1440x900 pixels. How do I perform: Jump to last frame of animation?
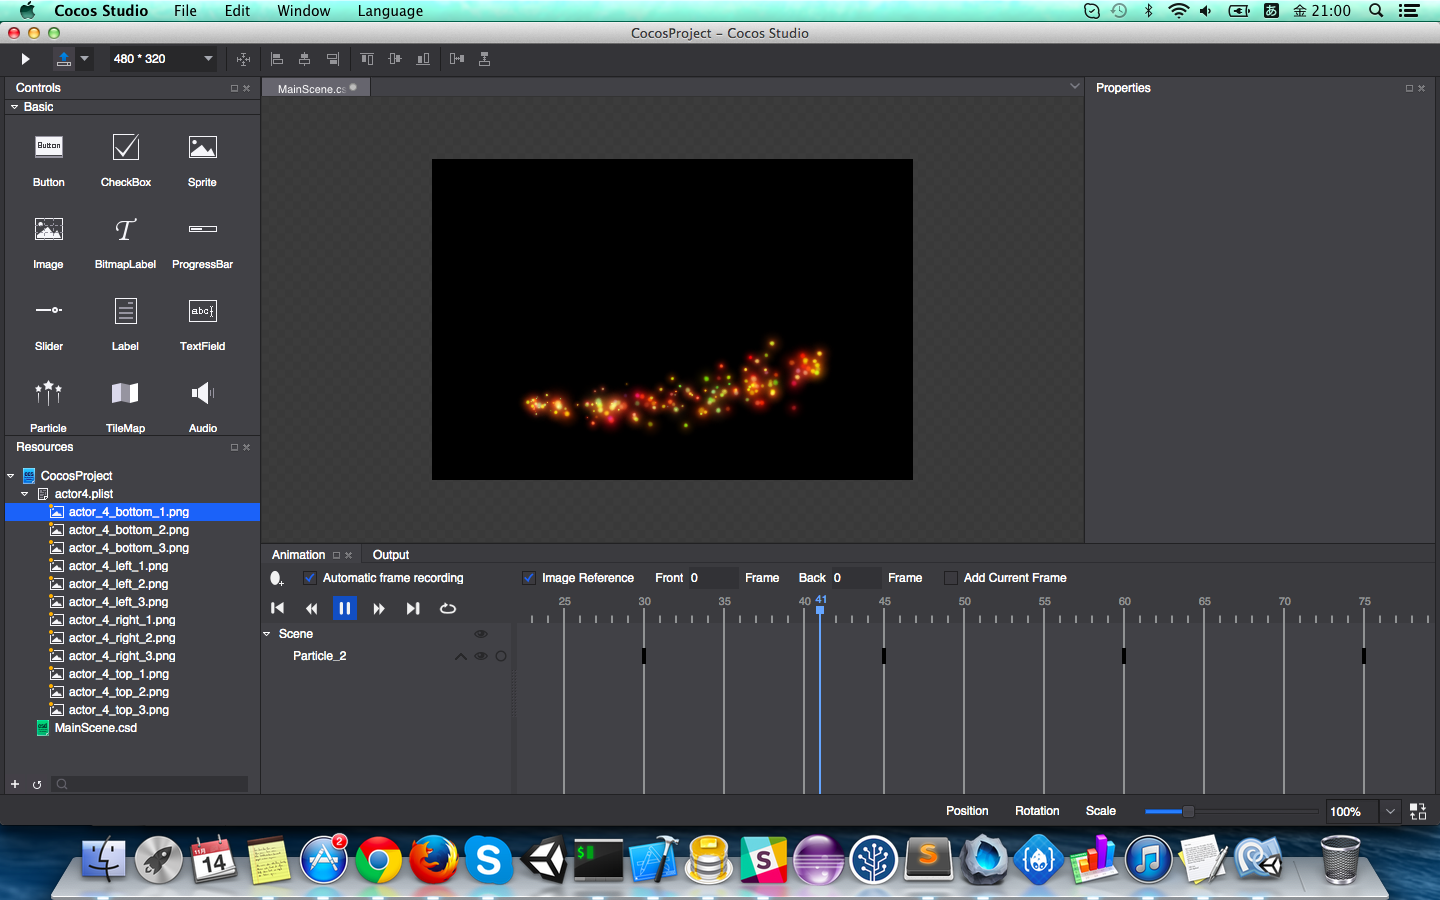tap(413, 608)
